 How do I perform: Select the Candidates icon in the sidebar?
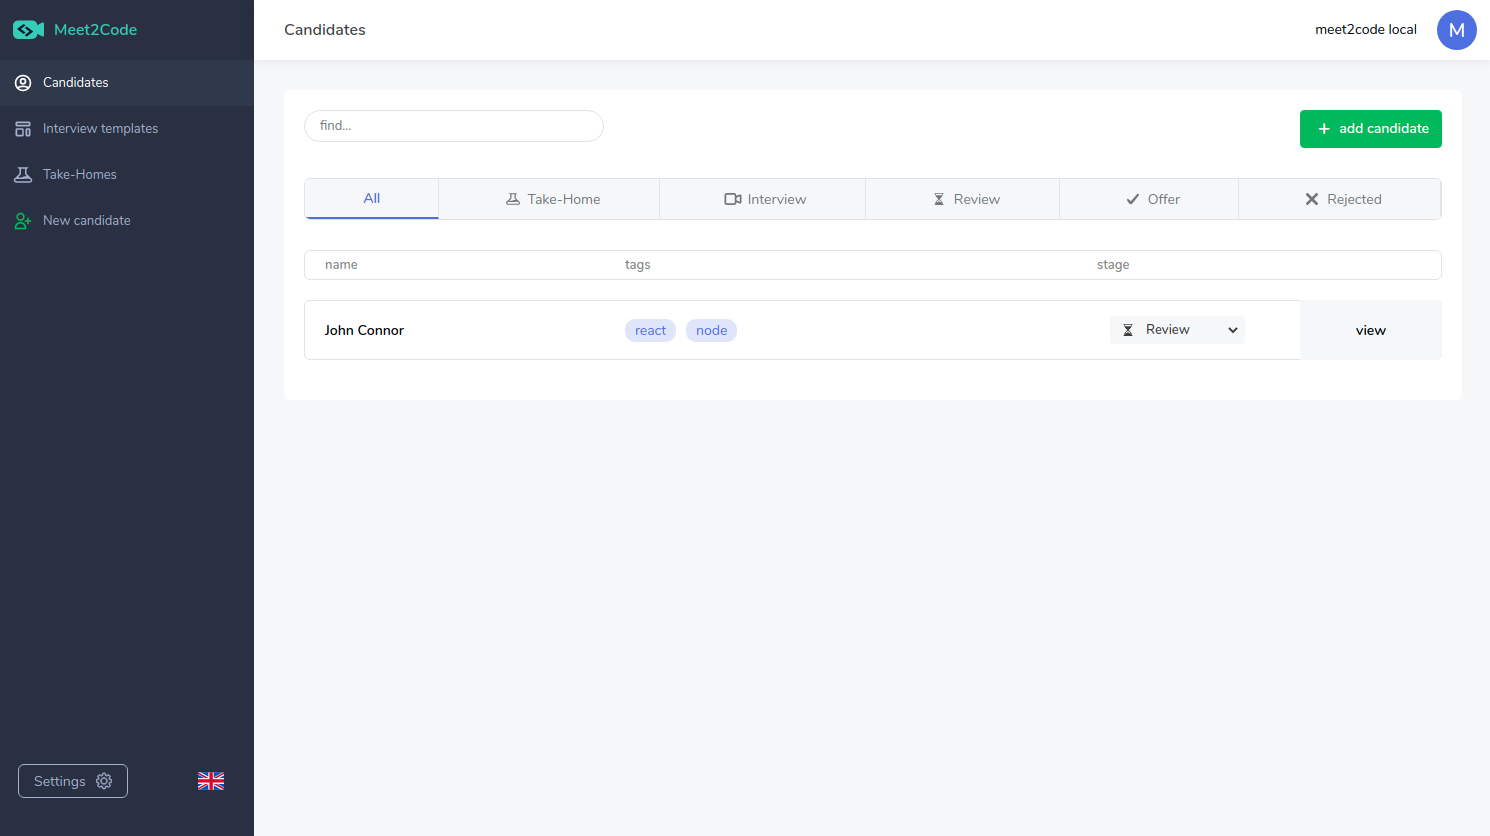[x=22, y=82]
